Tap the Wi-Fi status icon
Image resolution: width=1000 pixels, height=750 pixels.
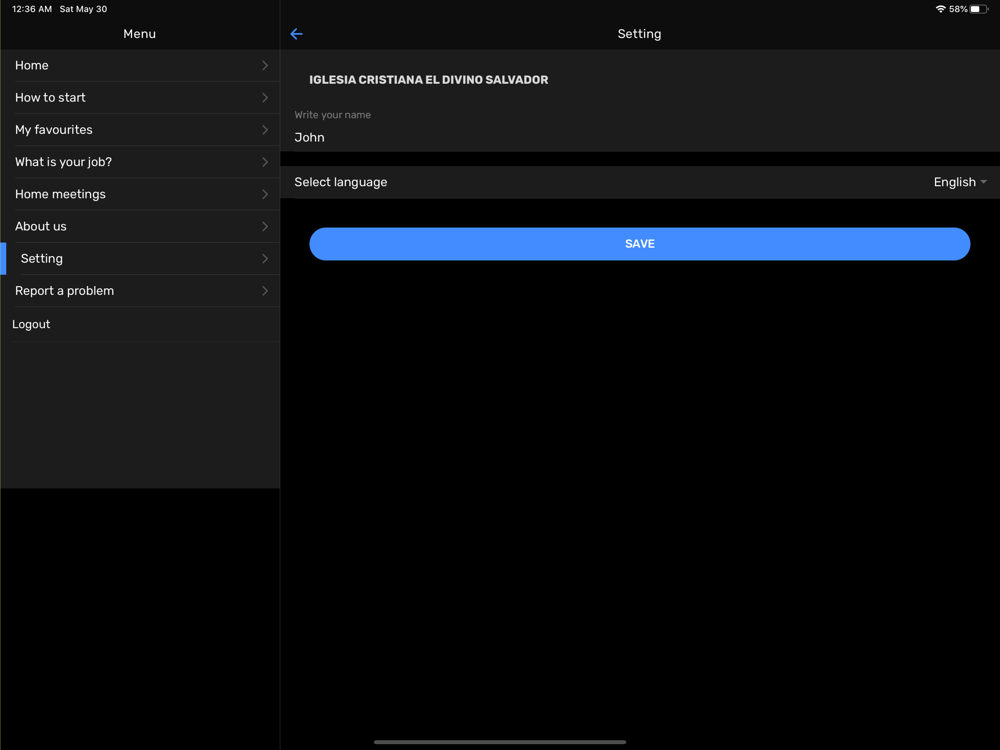click(x=940, y=9)
